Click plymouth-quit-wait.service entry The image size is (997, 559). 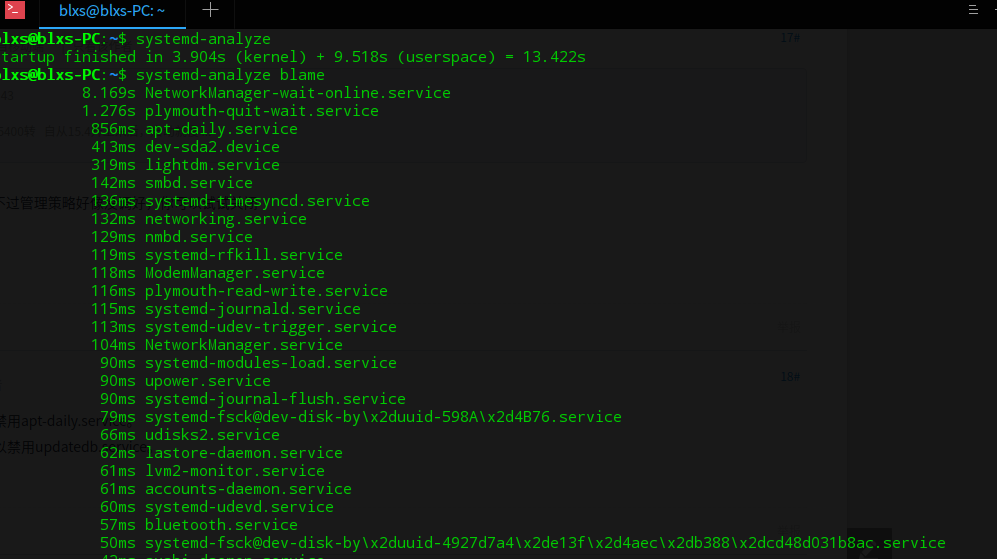pos(261,111)
